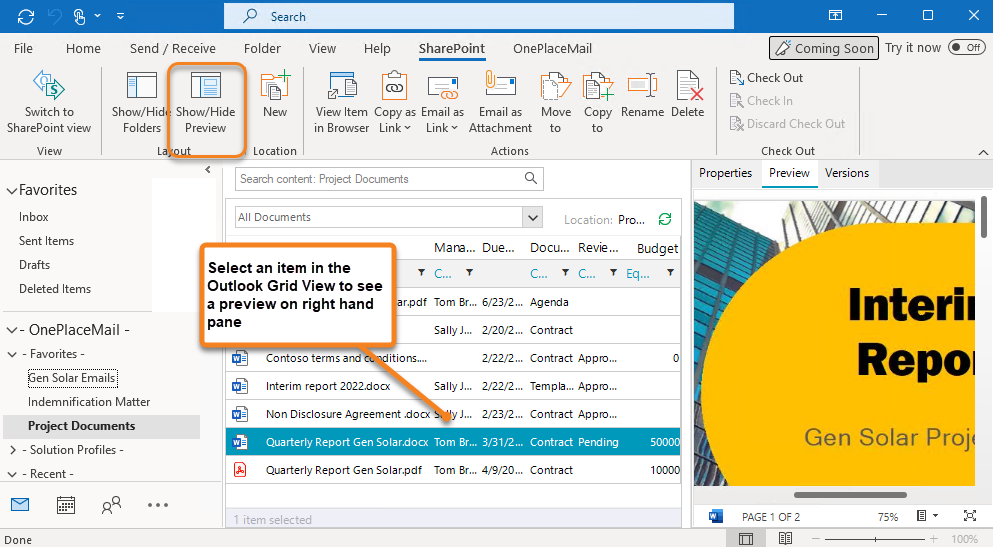The width and height of the screenshot is (993, 547).
Task: Click the top Search box
Action: 479,16
